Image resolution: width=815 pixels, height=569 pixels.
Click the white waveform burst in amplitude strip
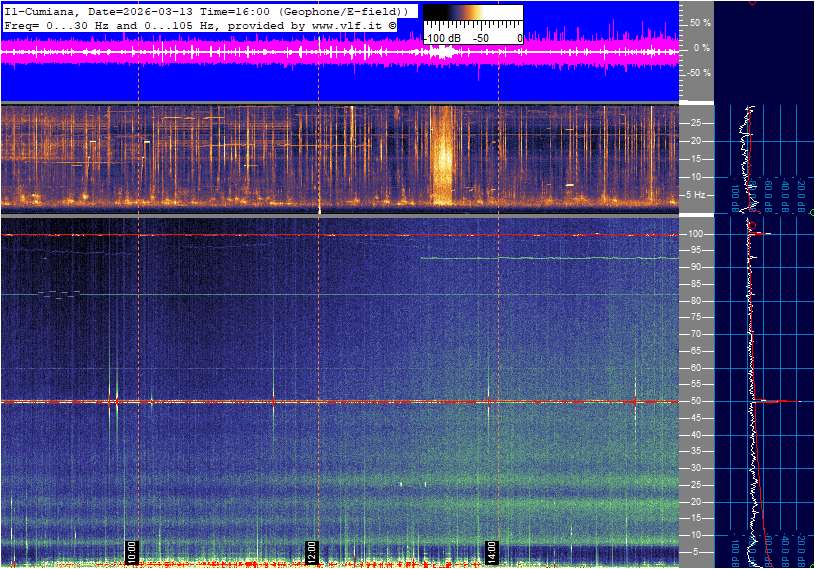pos(441,53)
